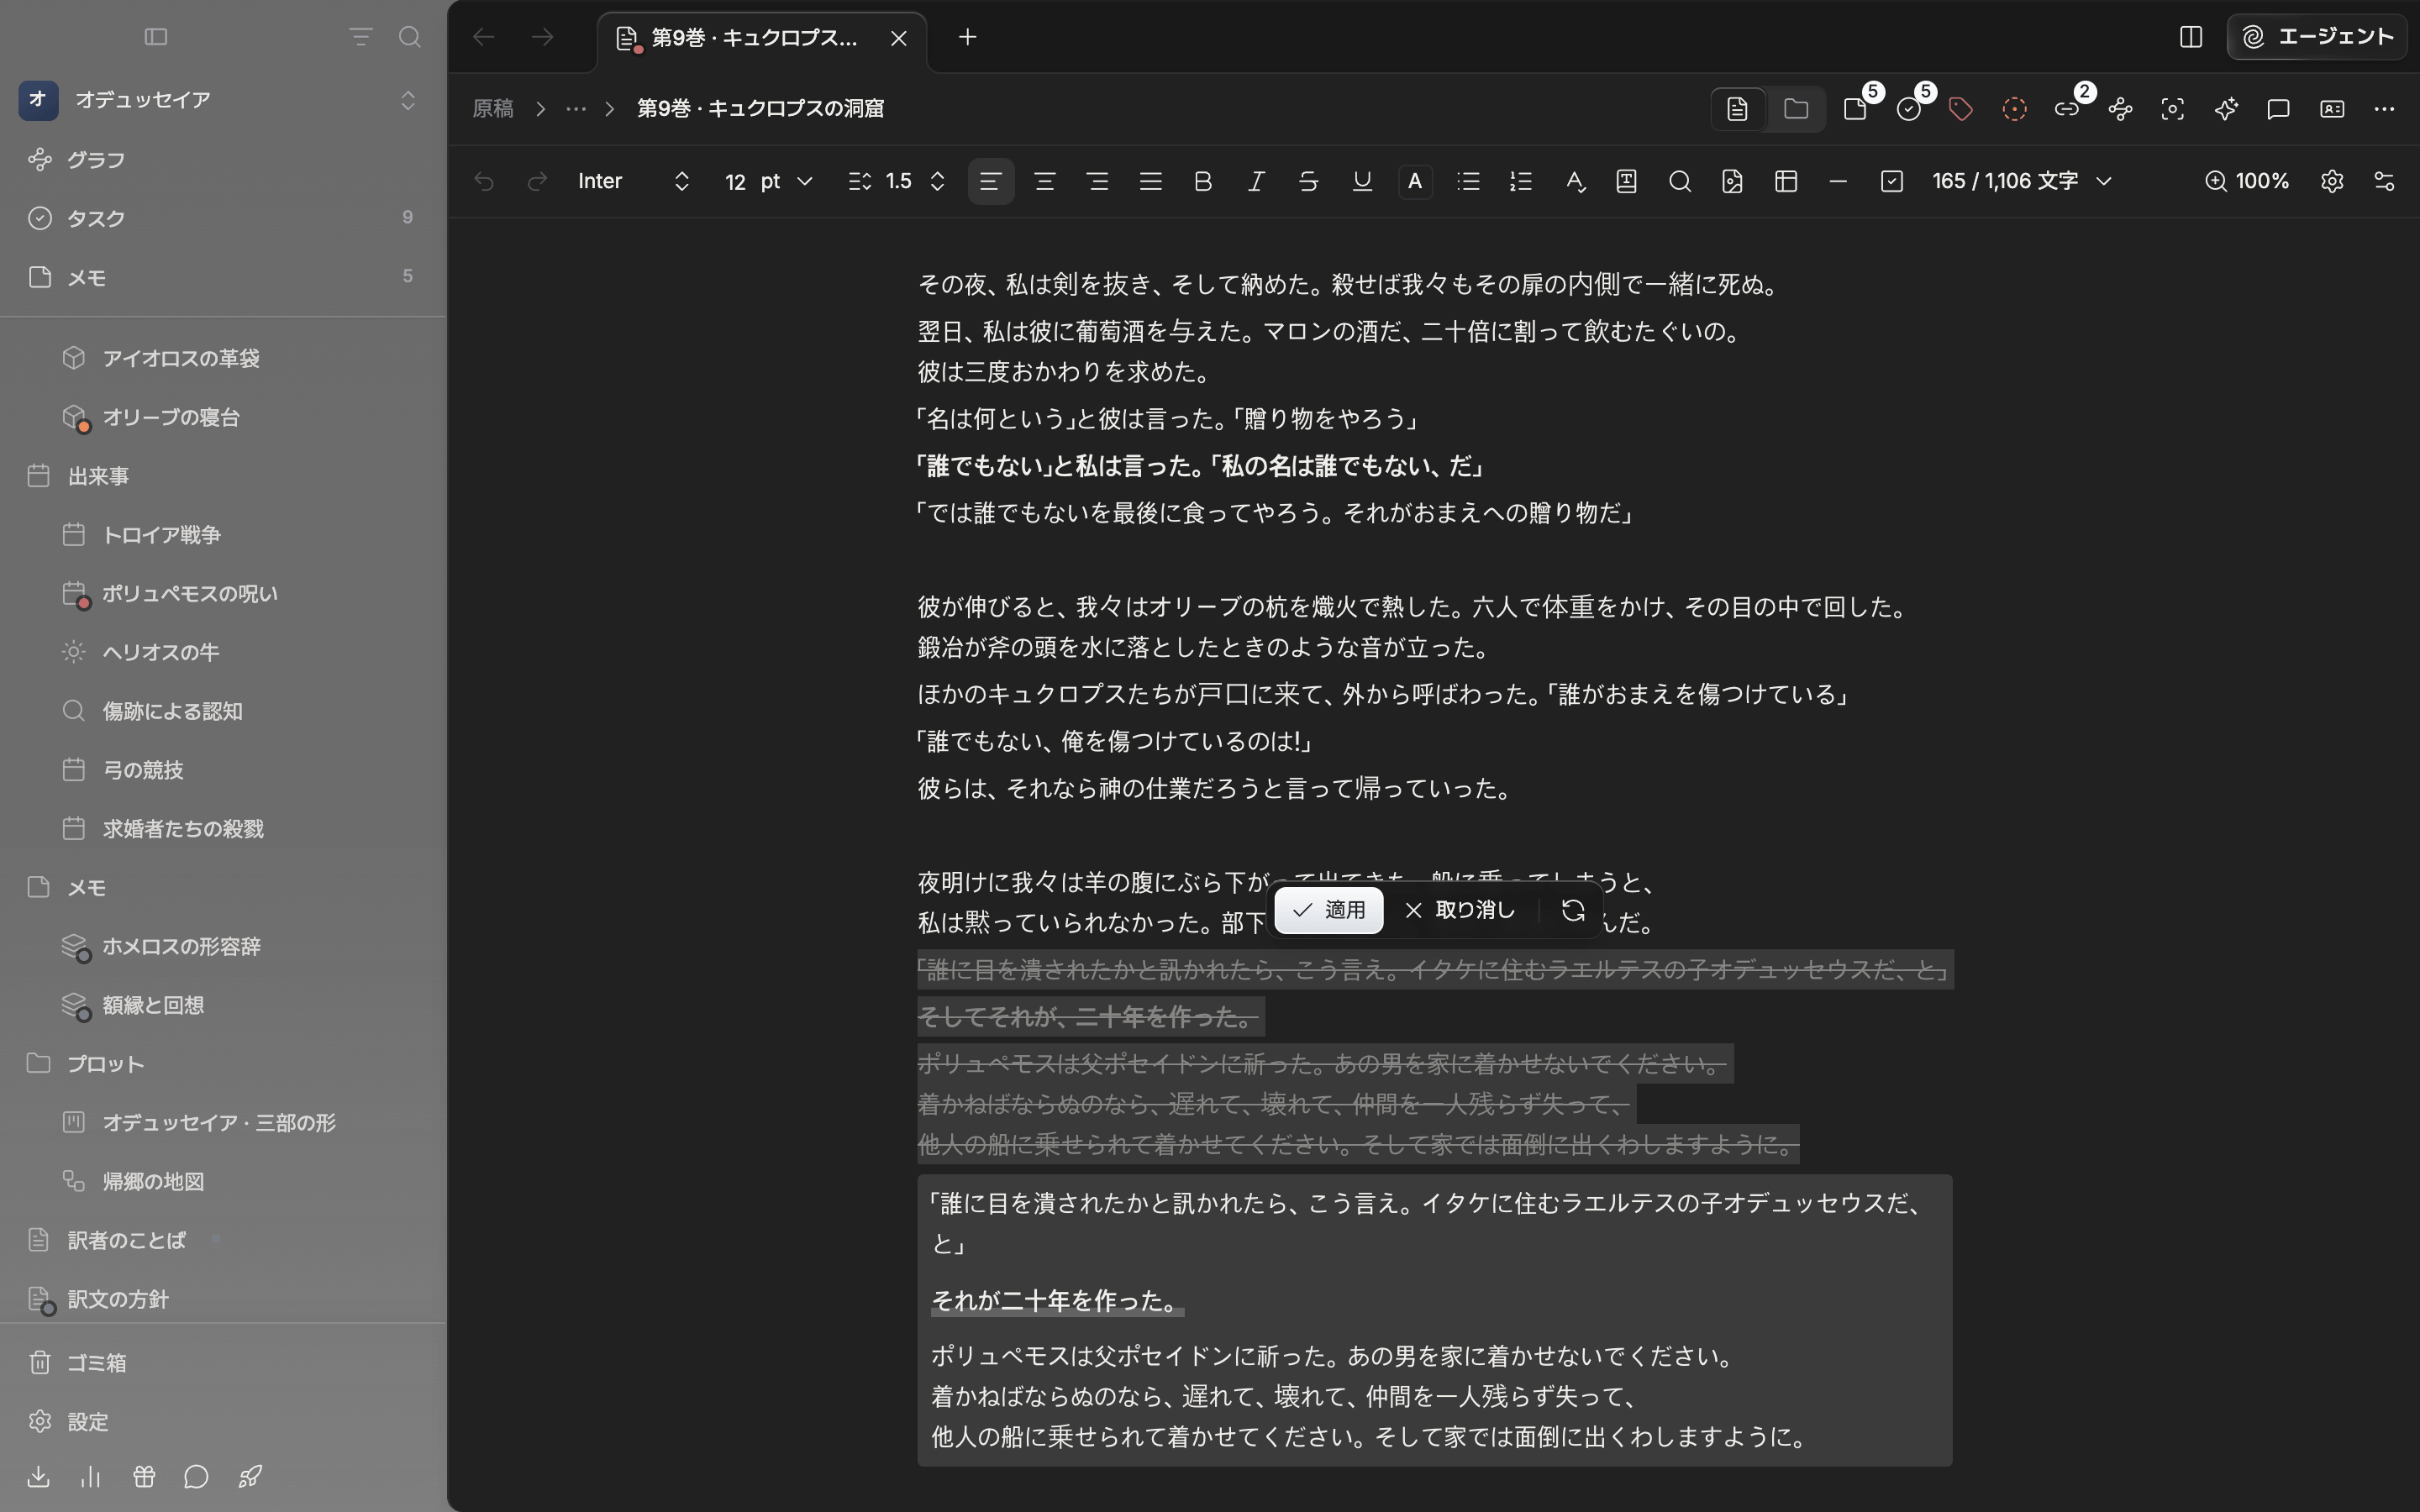This screenshot has height=1512, width=2420.
Task: Open the tag icon in header
Action: click(x=1961, y=109)
